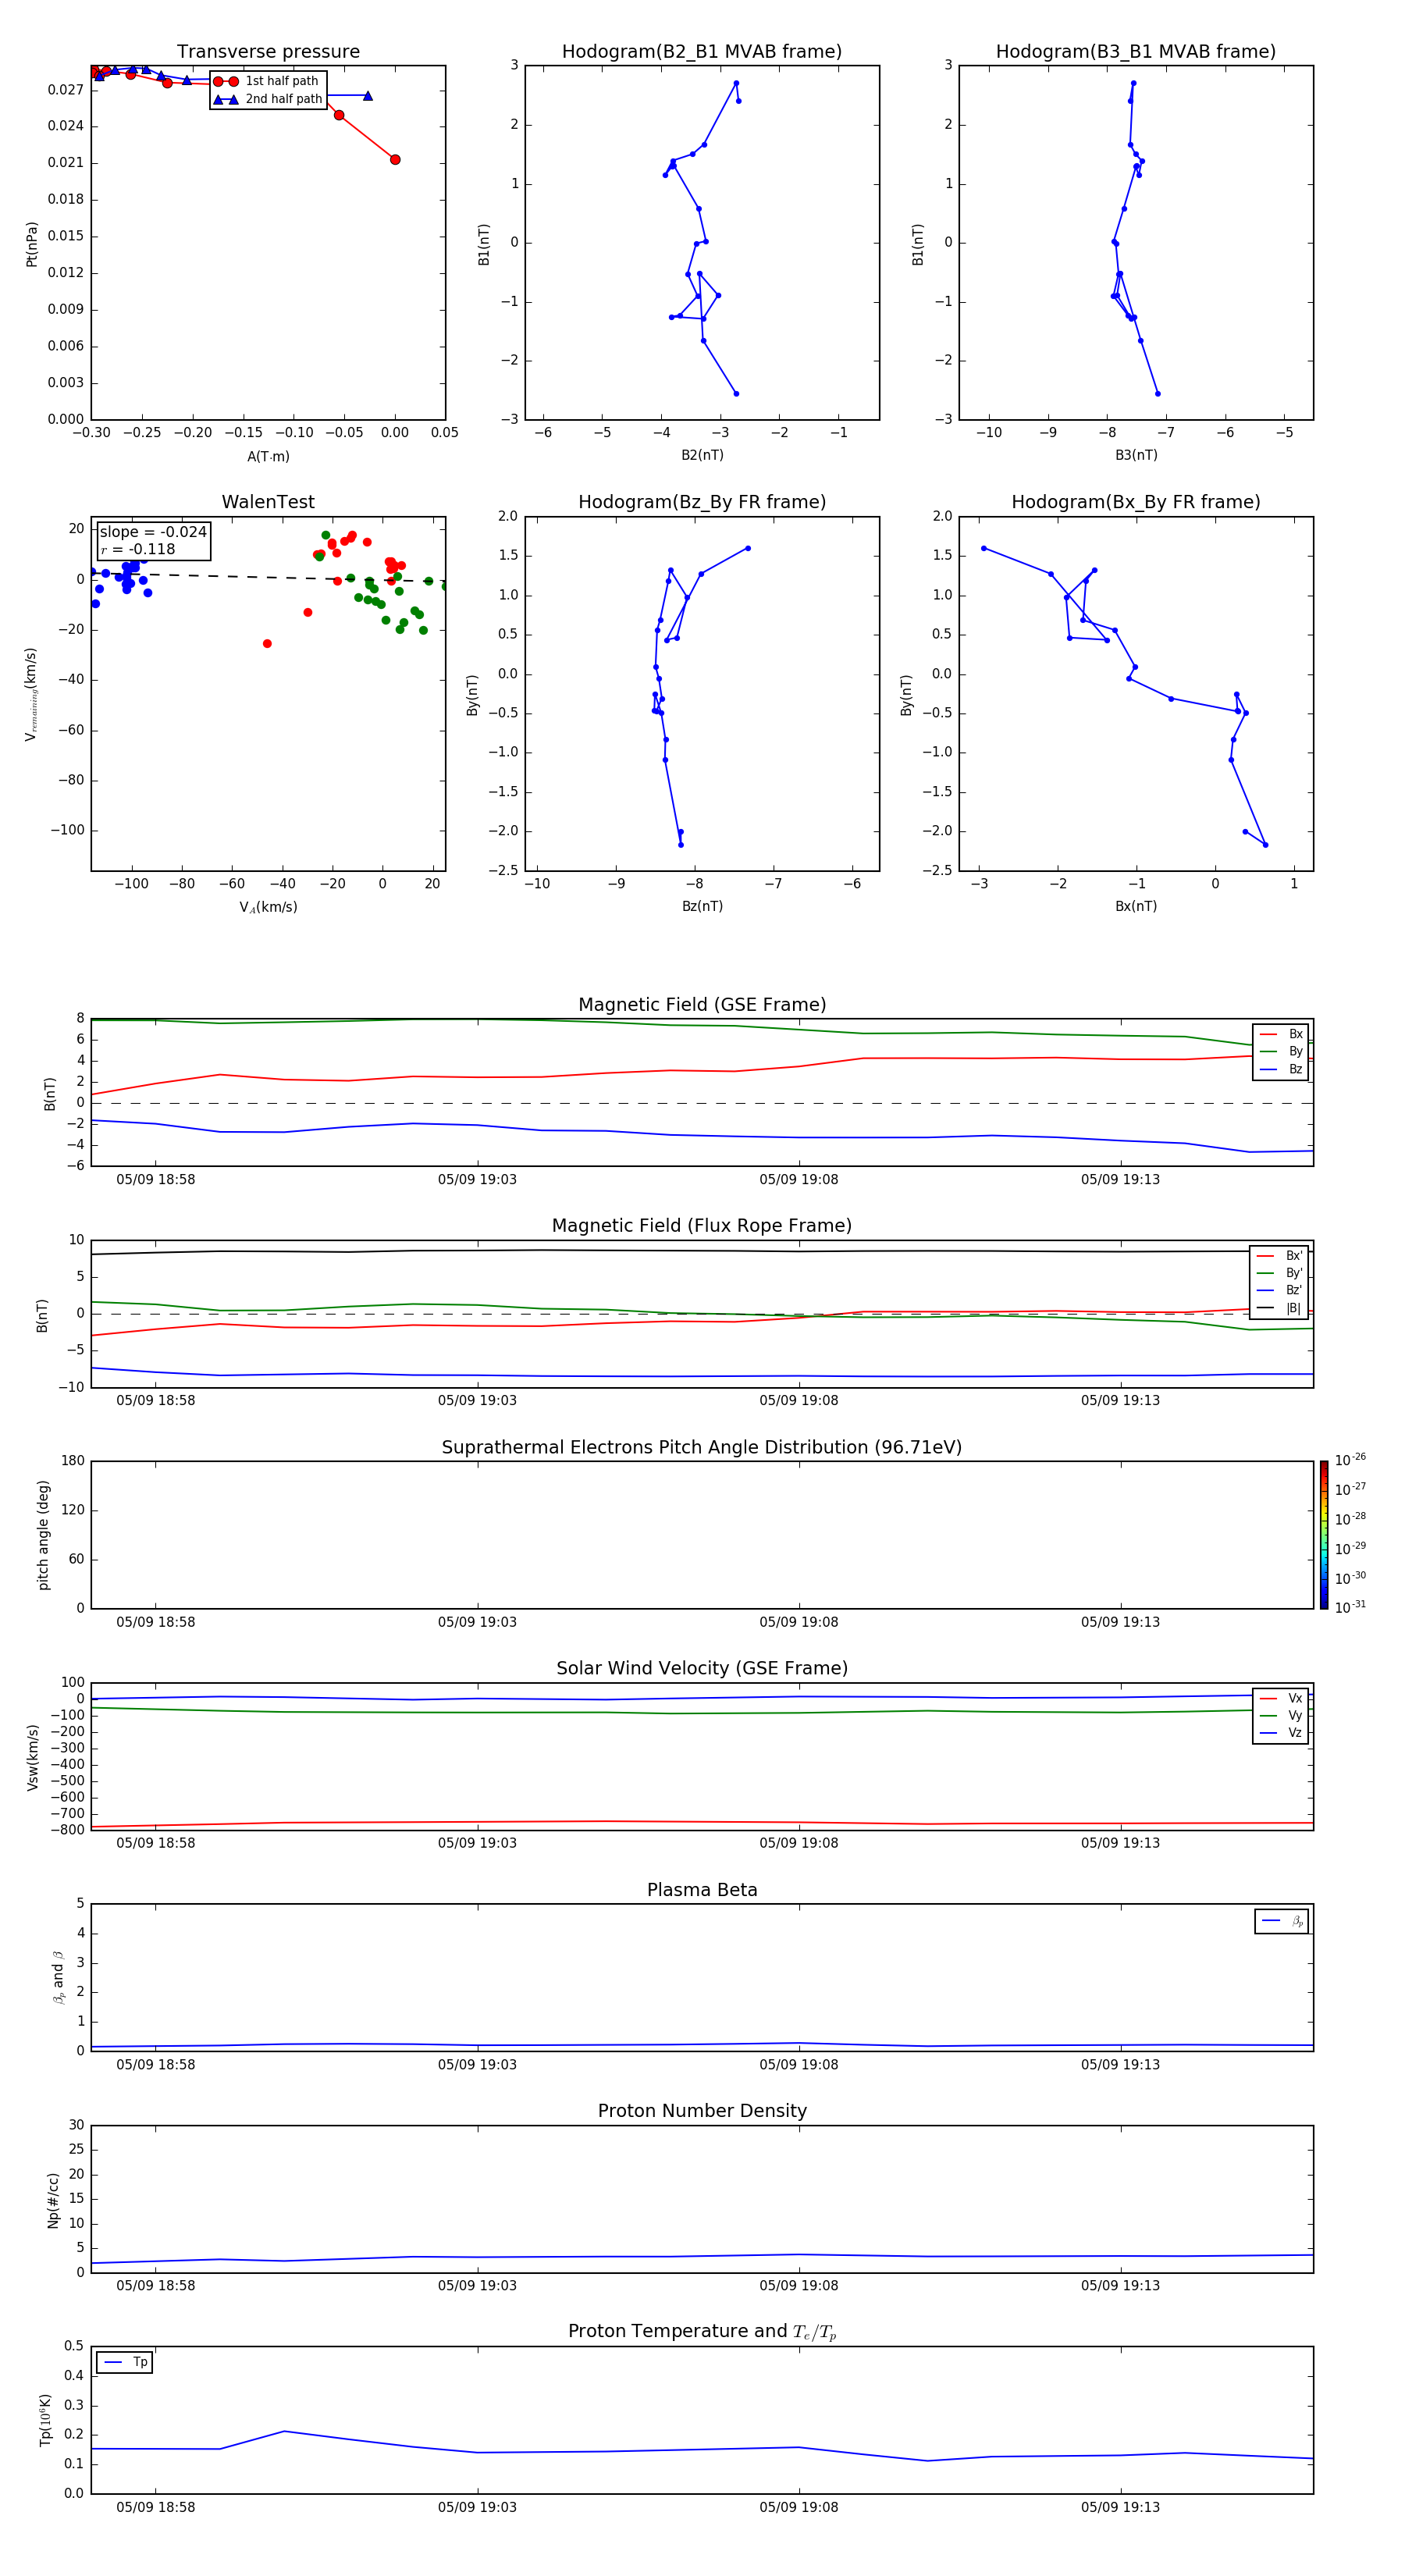The width and height of the screenshot is (1405, 2576).
Task: Click the lowest red circle in Transverse pressure plot
Action: [395, 160]
